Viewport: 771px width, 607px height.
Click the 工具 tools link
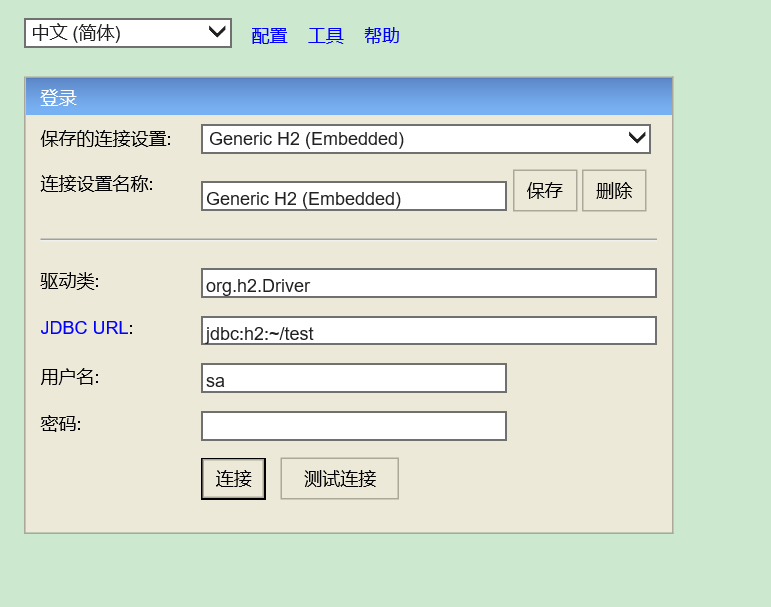point(326,36)
